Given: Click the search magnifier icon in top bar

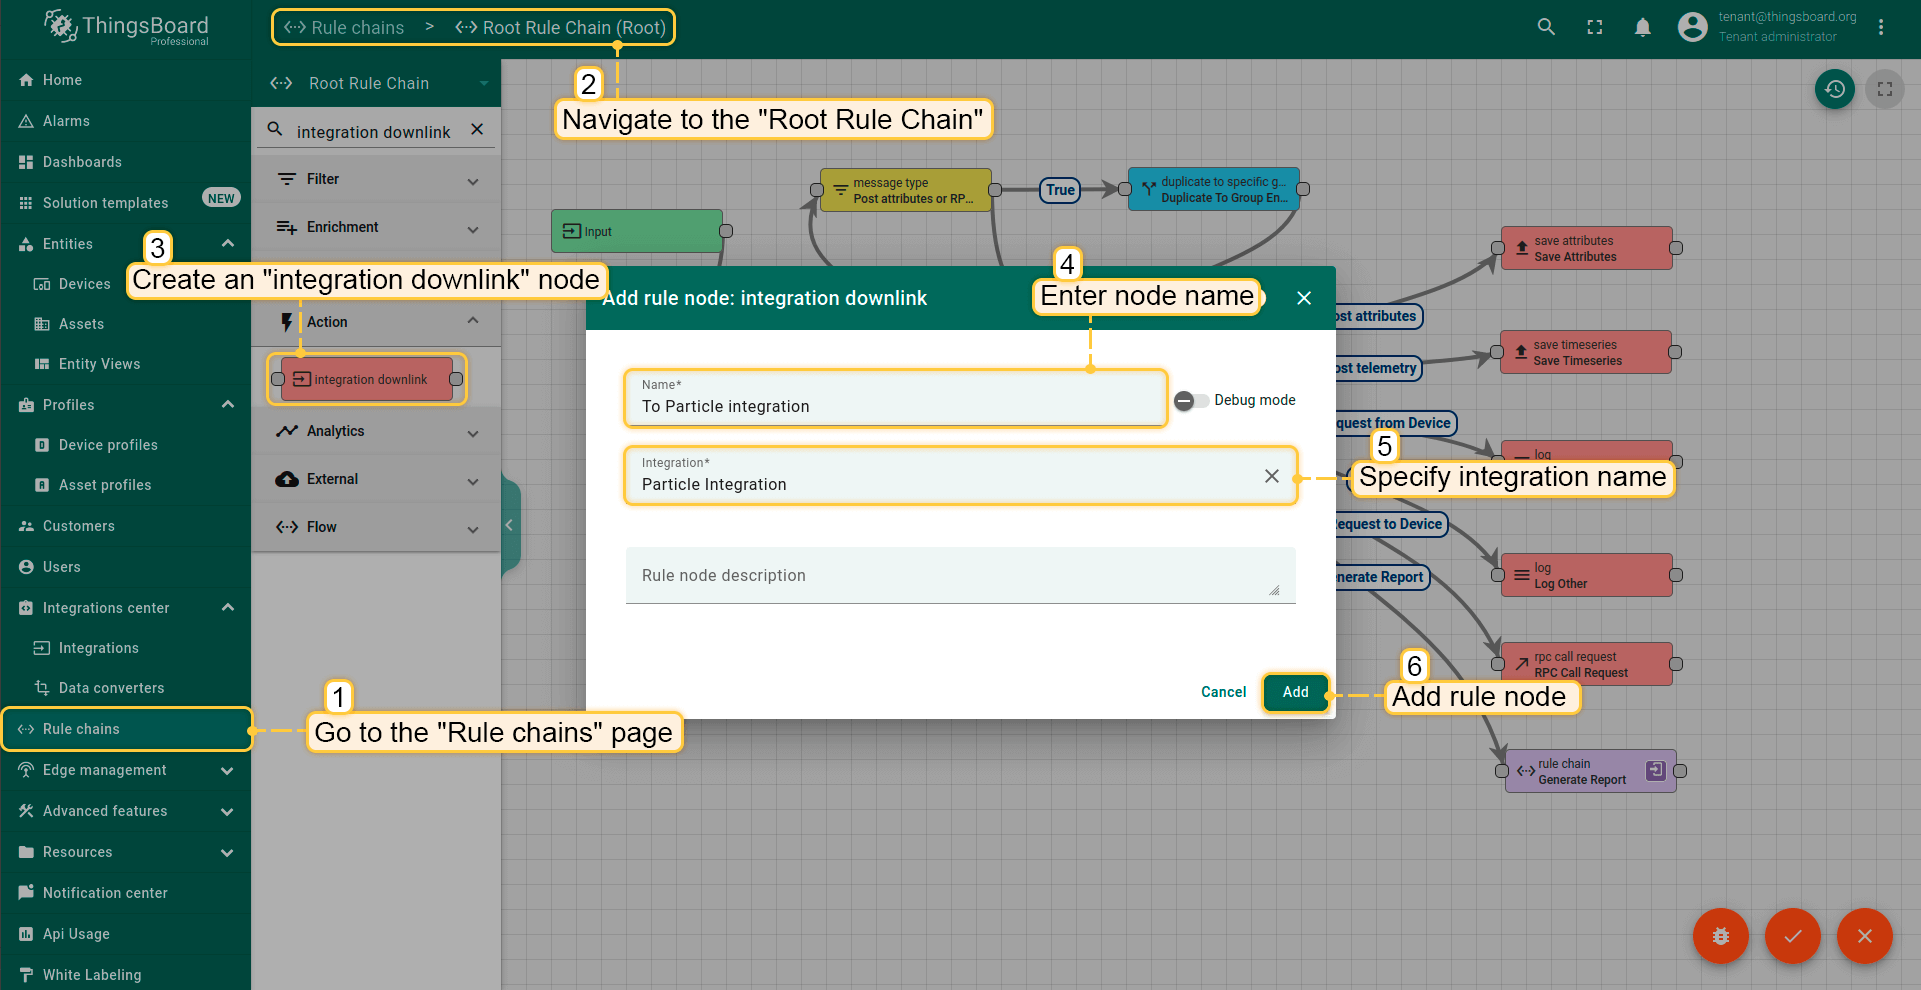Looking at the screenshot, I should coord(1546,27).
